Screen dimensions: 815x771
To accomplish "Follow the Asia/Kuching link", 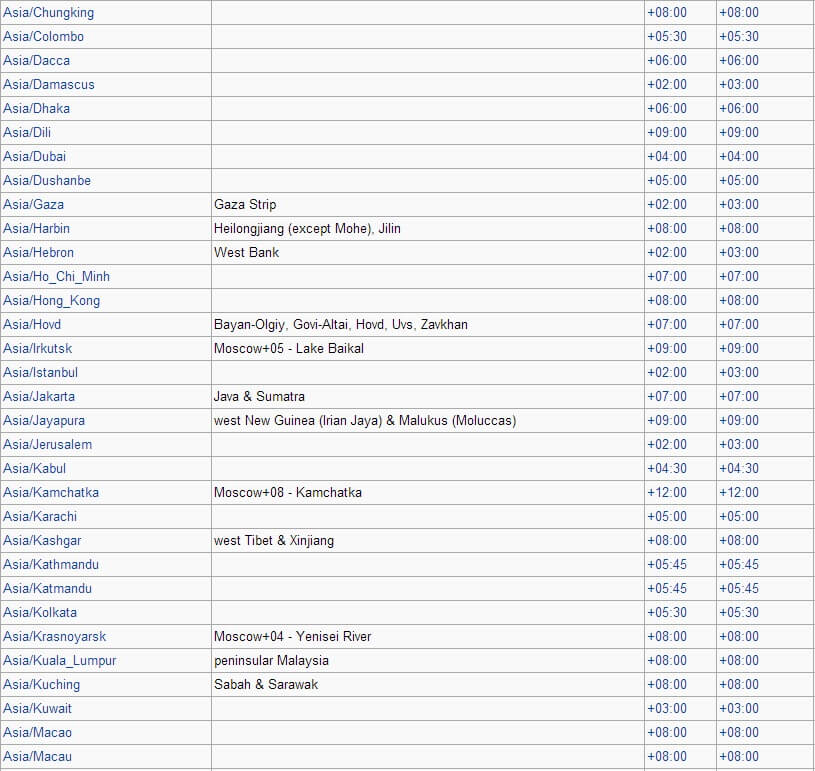I will click(42, 684).
